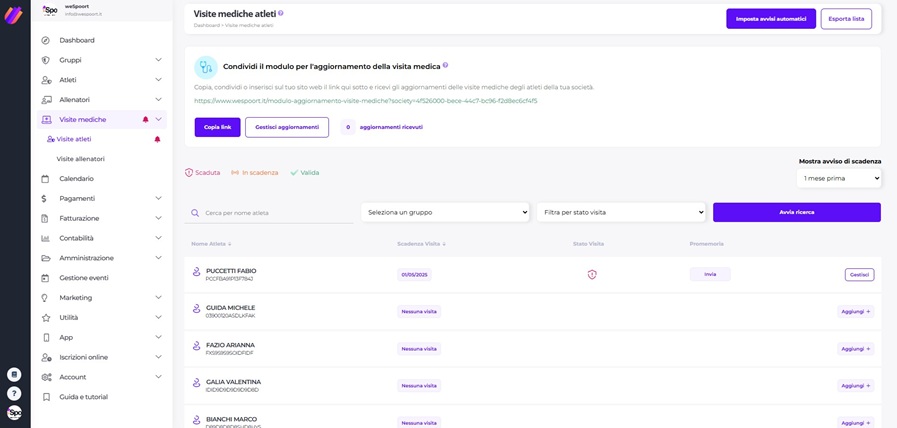Click the Dashboard sidebar icon

pyautogui.click(x=46, y=40)
